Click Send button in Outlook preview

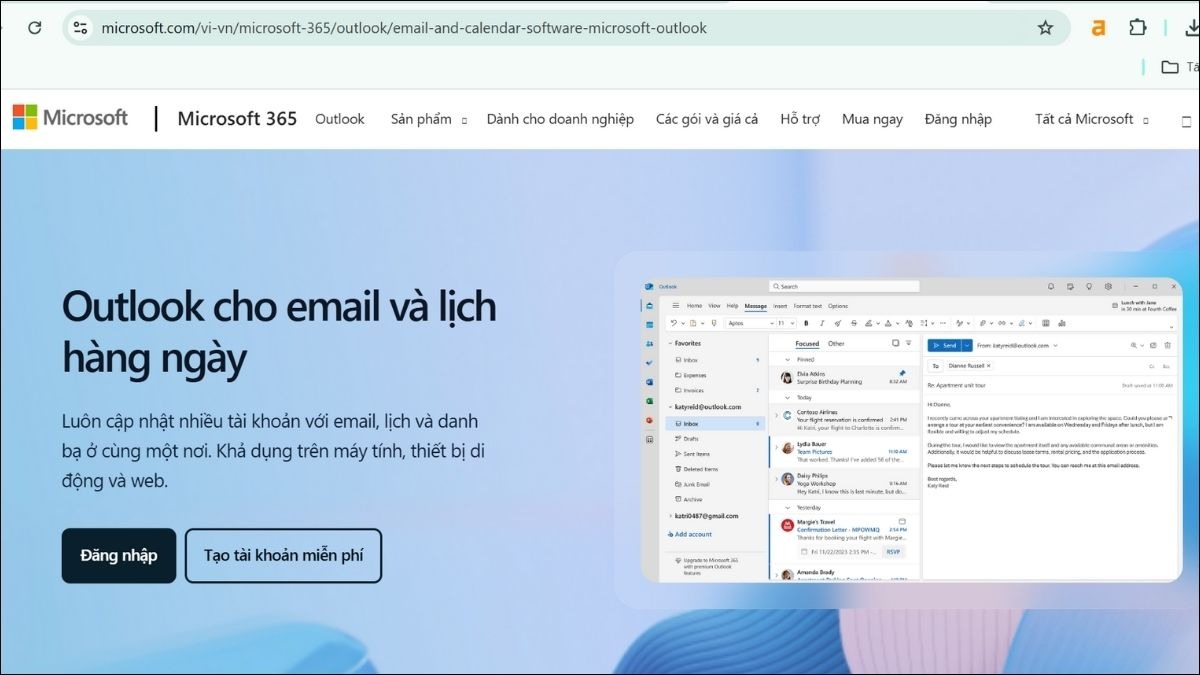click(944, 345)
